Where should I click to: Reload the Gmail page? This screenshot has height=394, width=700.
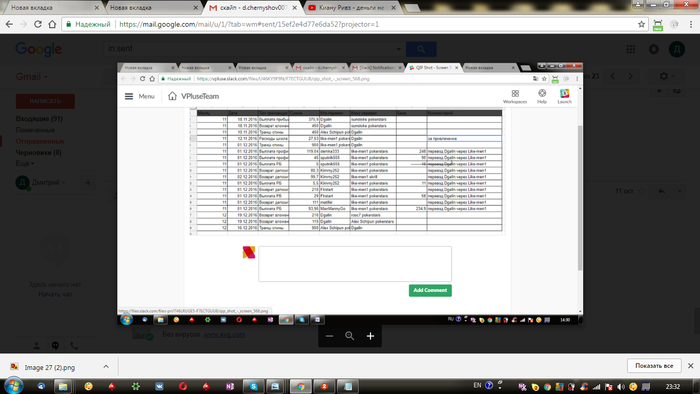click(38, 25)
